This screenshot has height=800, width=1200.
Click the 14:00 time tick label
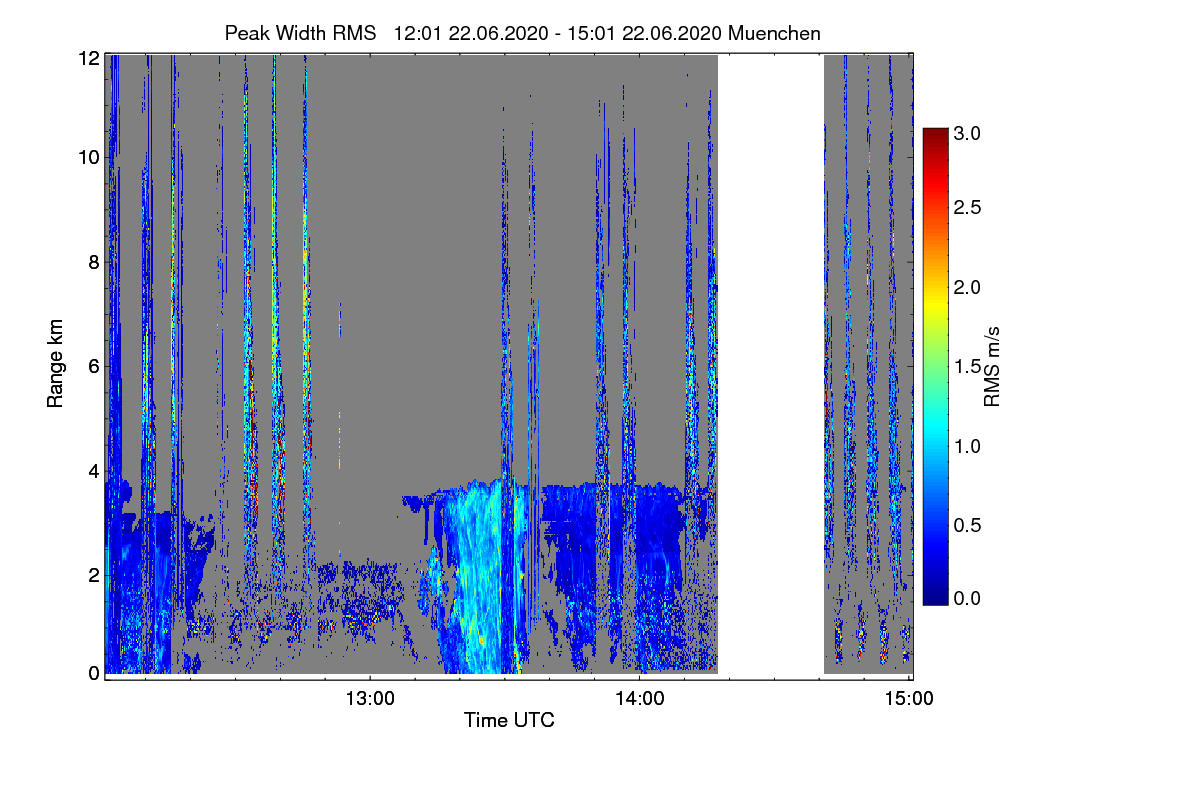point(639,698)
